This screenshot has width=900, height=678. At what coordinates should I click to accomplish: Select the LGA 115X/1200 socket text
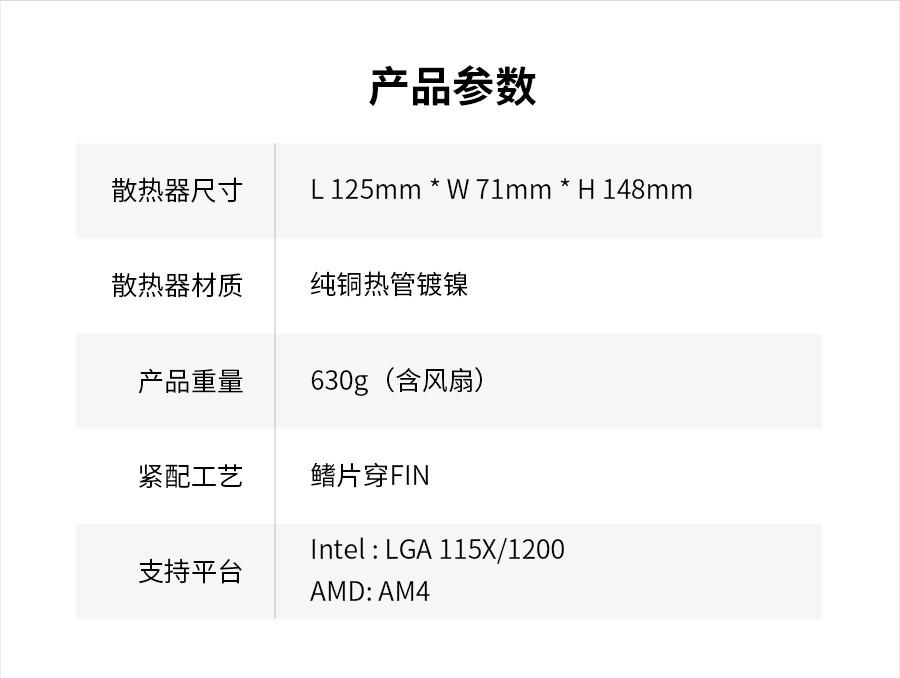(x=474, y=549)
